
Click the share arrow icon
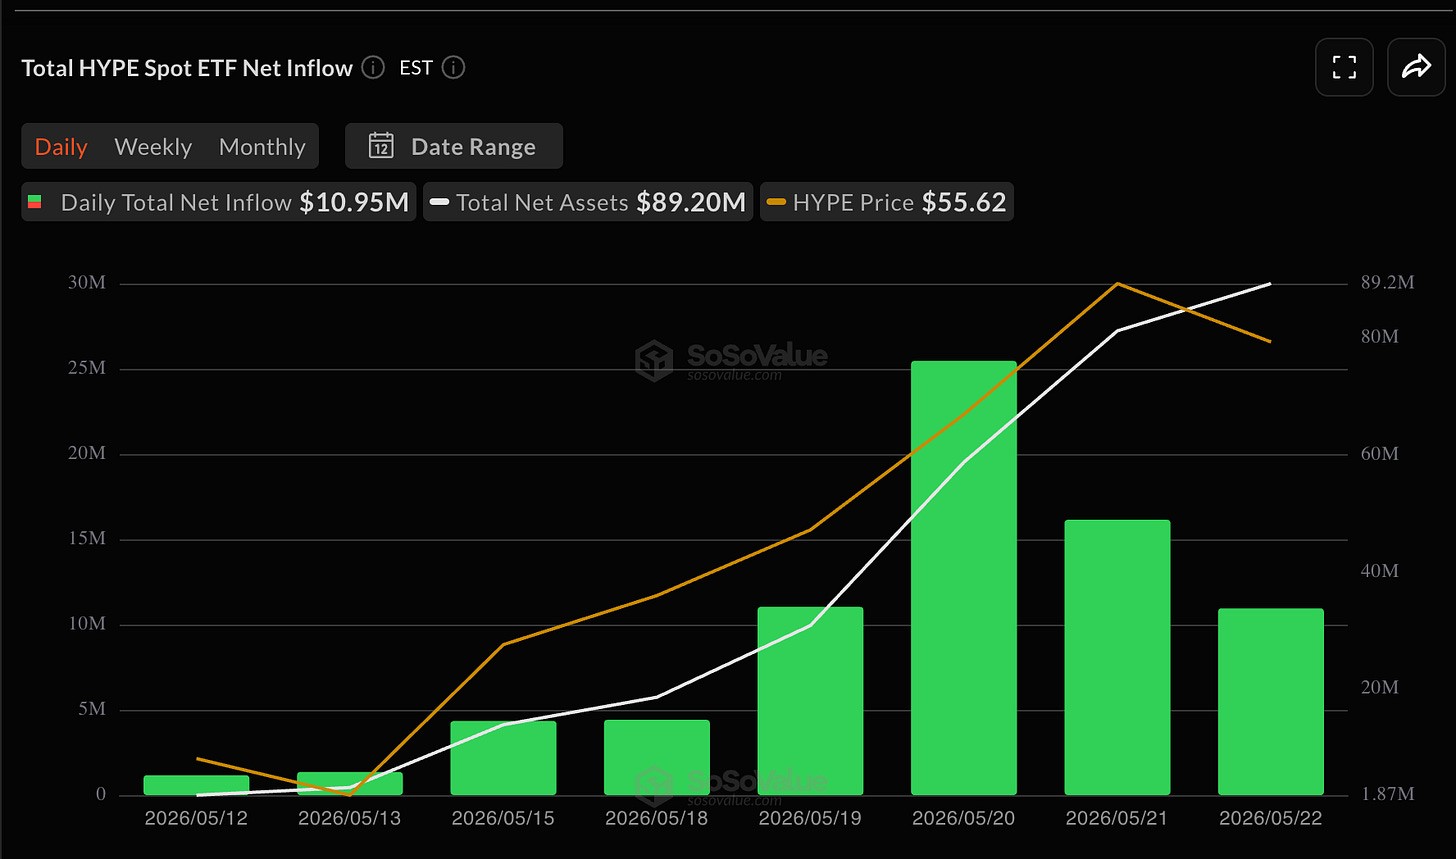(x=1416, y=67)
